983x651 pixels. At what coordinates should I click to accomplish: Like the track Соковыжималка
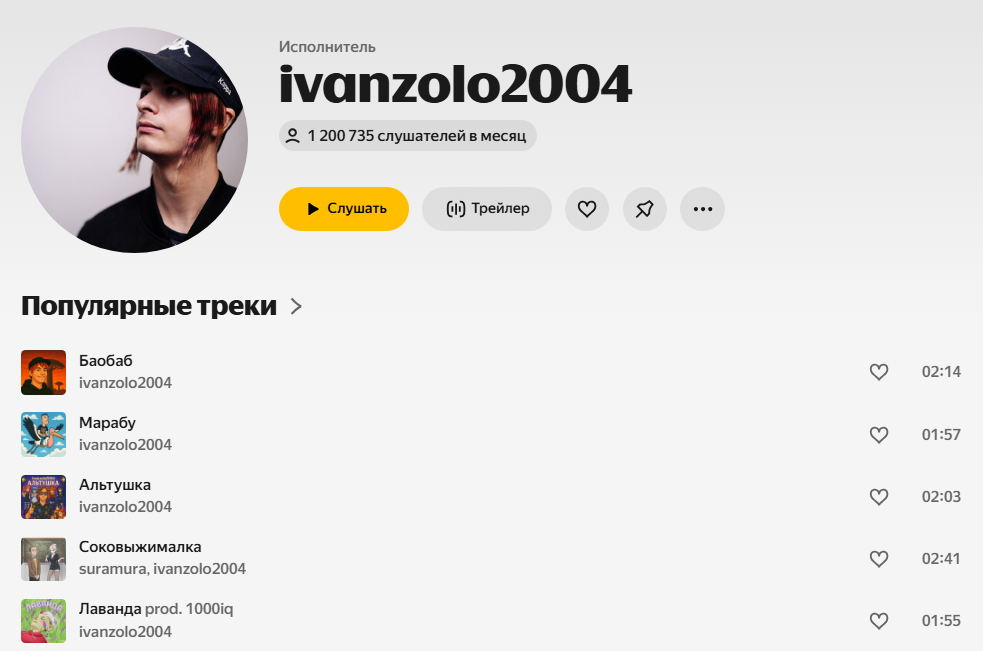[879, 558]
